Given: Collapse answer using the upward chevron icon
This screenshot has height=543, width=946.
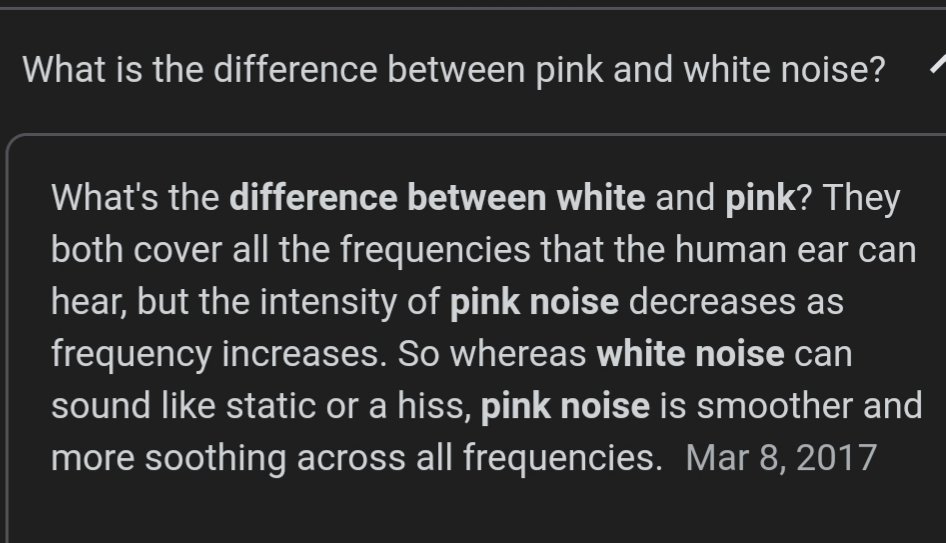Looking at the screenshot, I should click(938, 63).
